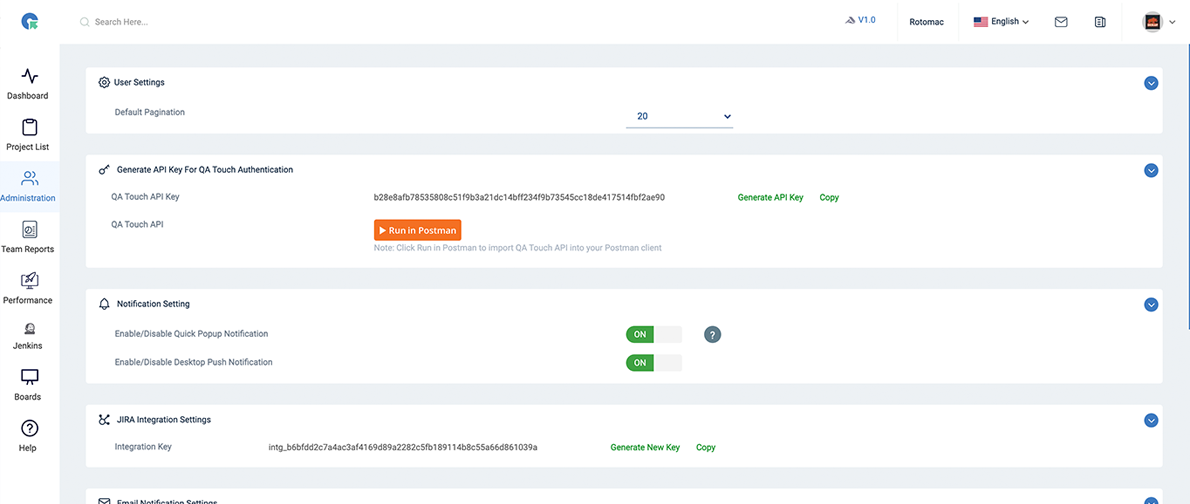Open the Dashboard pulse icon

pyautogui.click(x=30, y=76)
